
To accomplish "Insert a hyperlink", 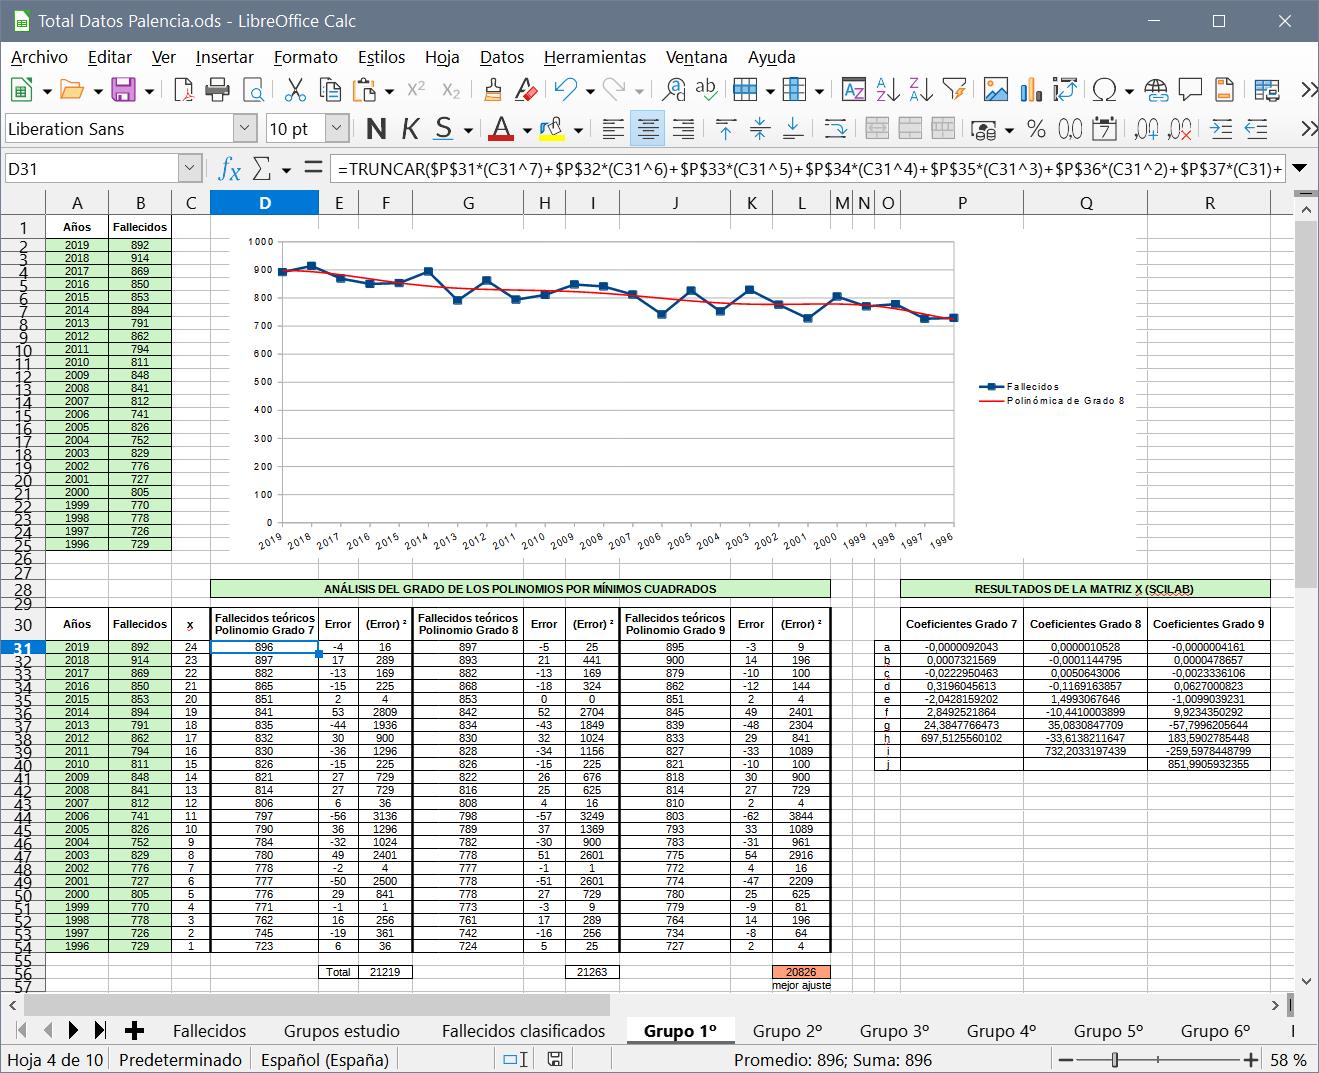I will [x=1156, y=91].
